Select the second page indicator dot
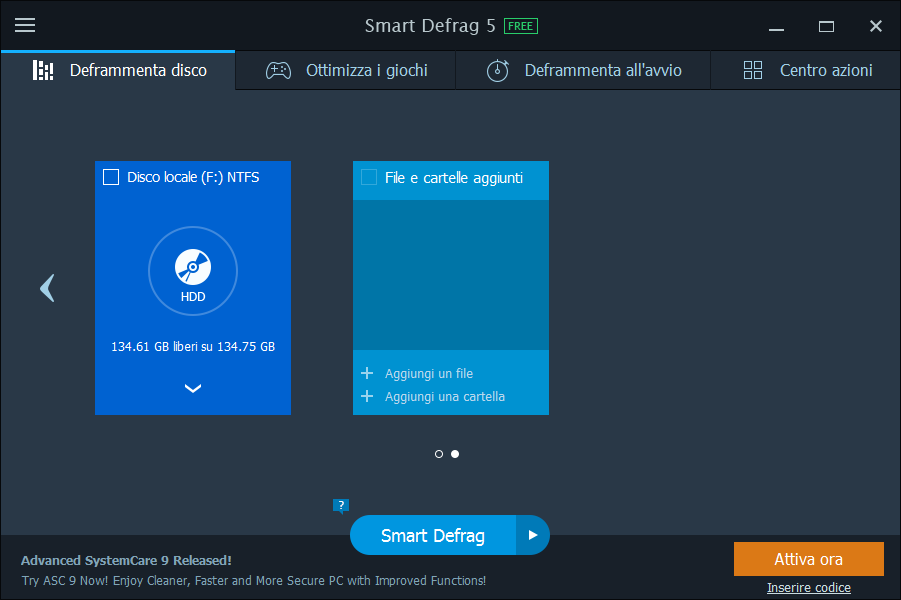The image size is (901, 600). (x=455, y=454)
